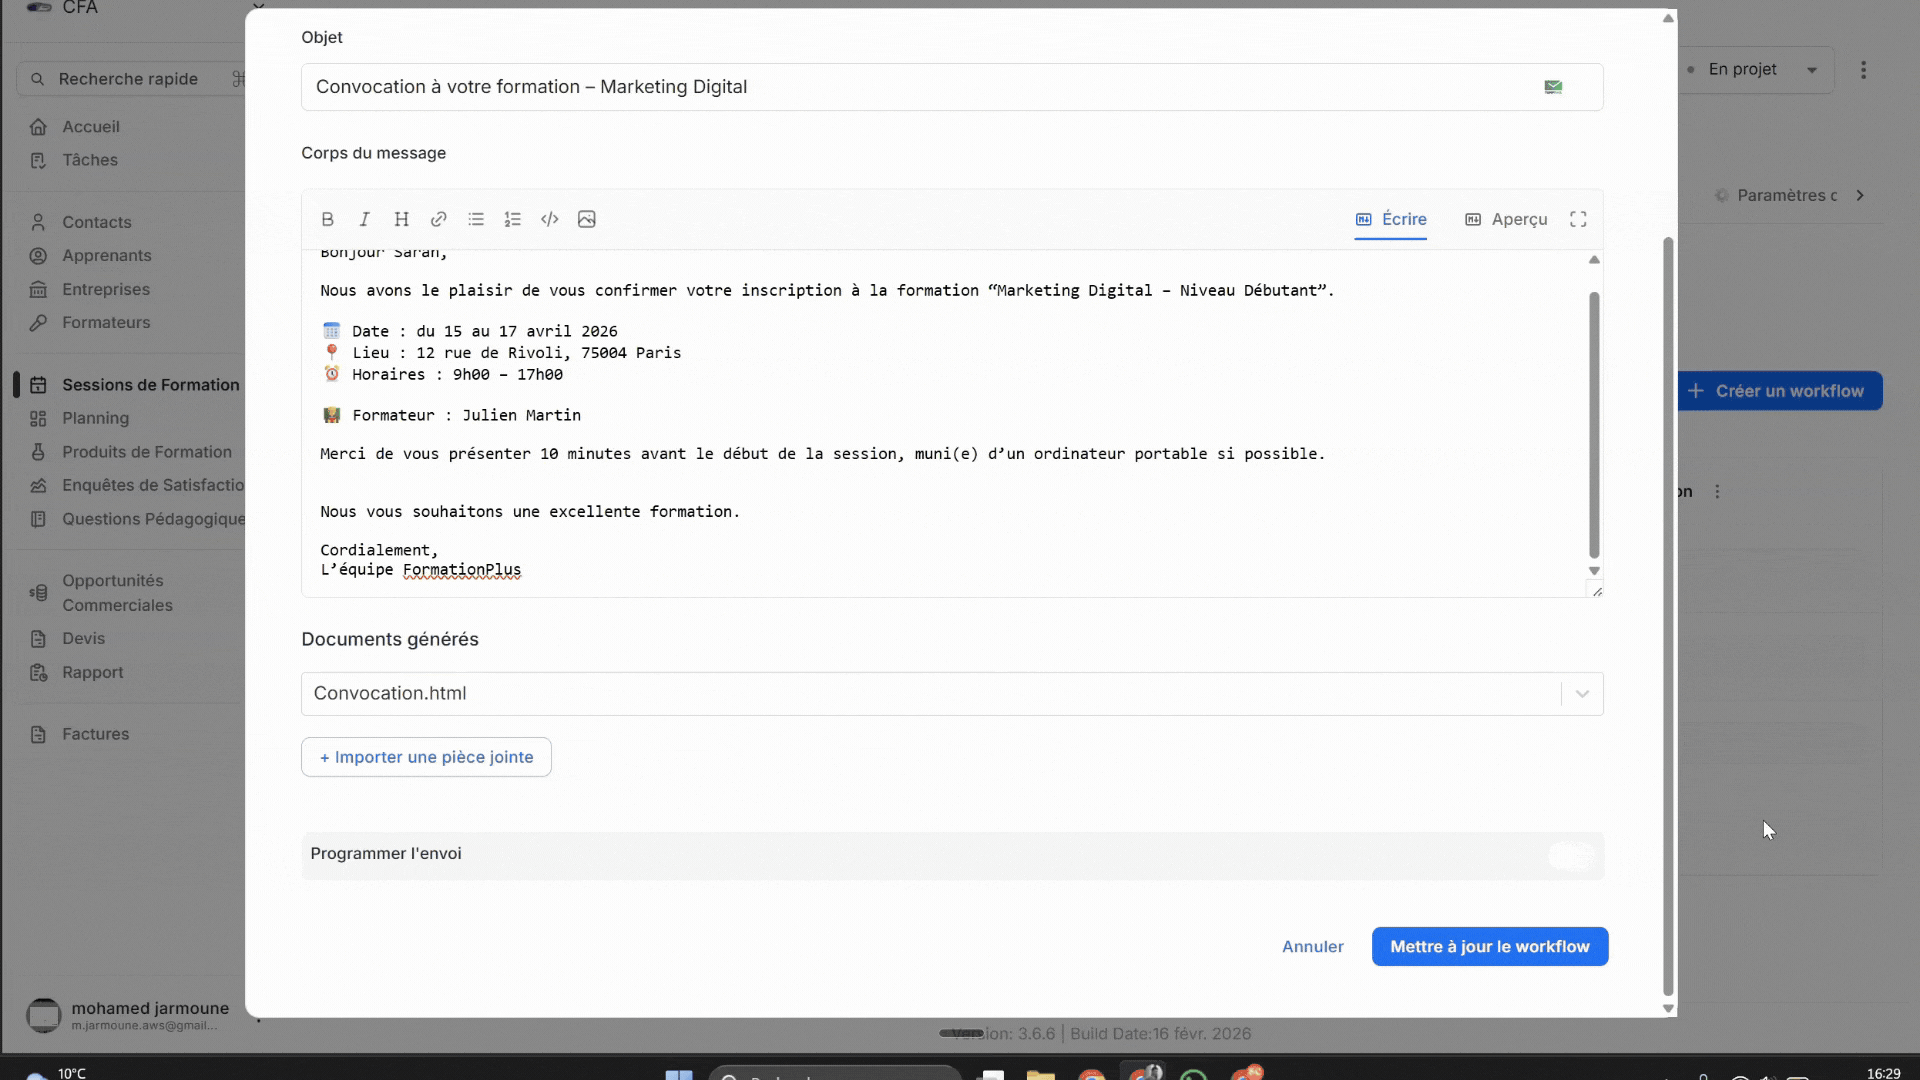Image resolution: width=1920 pixels, height=1080 pixels.
Task: Click the heading format icon
Action: (401, 219)
